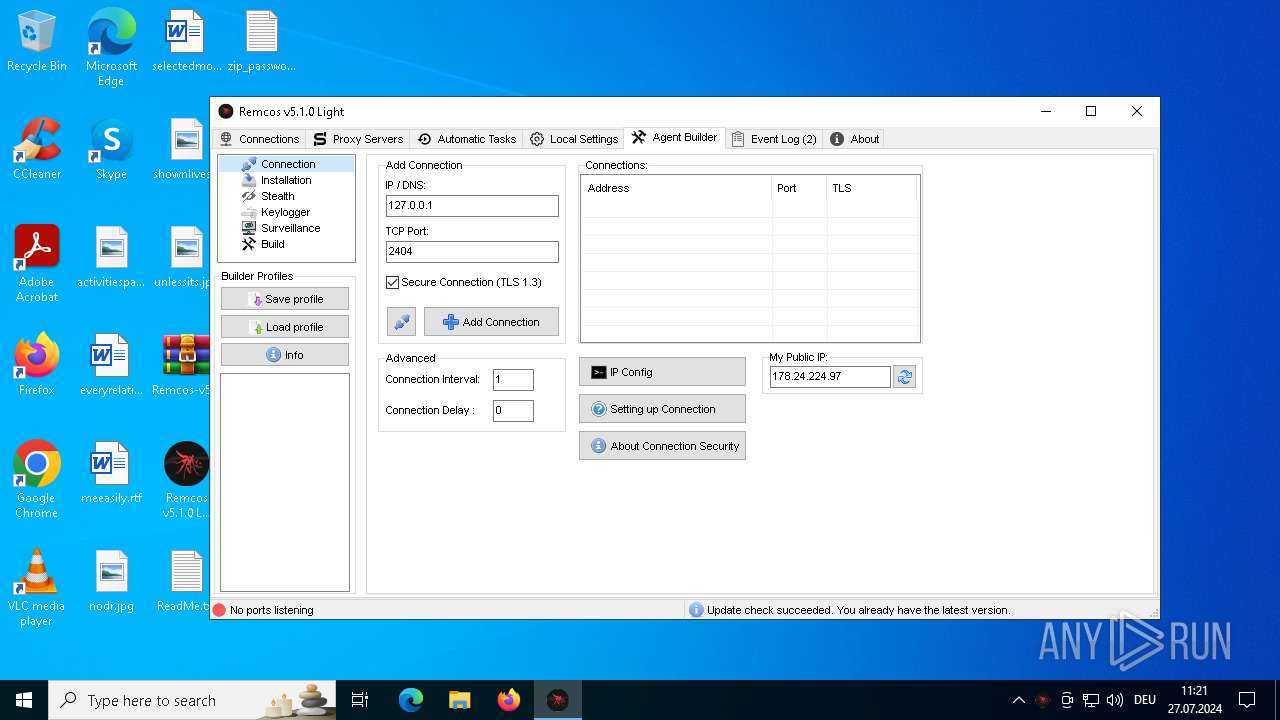Select the Agent Builder tab
1280x720 pixels.
675,138
